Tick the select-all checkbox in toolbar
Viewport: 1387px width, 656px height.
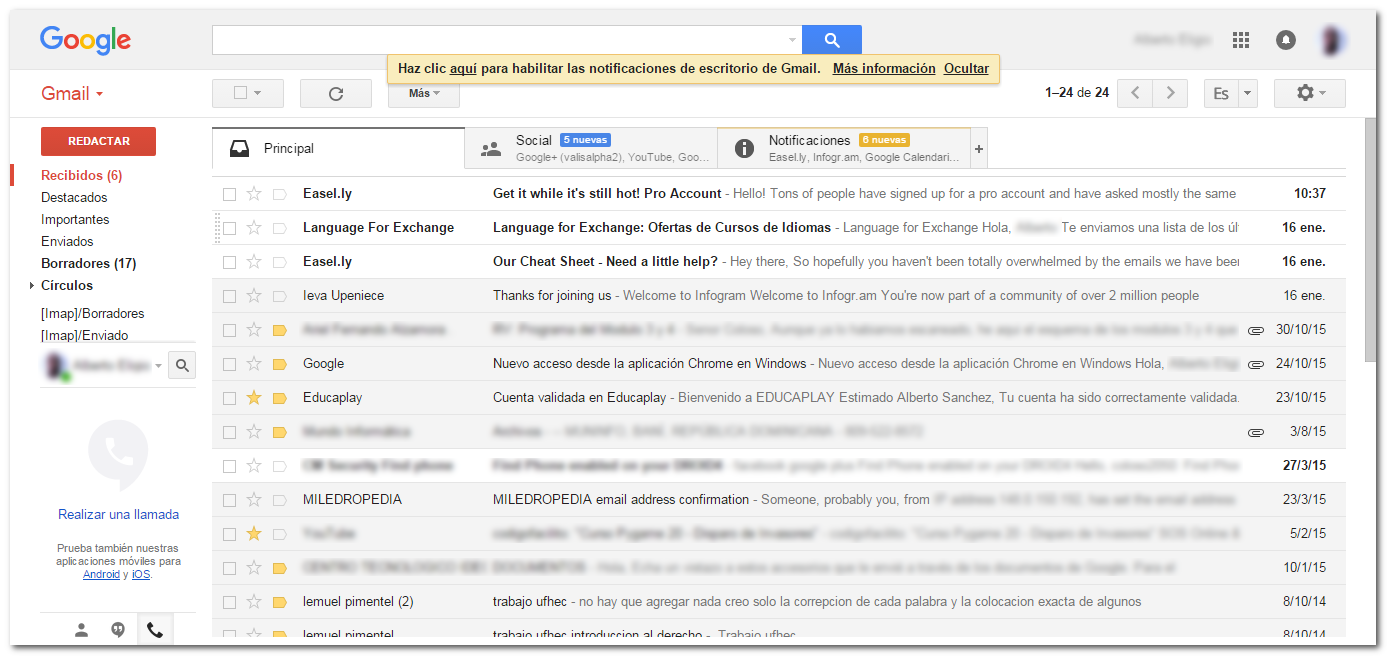pos(240,93)
